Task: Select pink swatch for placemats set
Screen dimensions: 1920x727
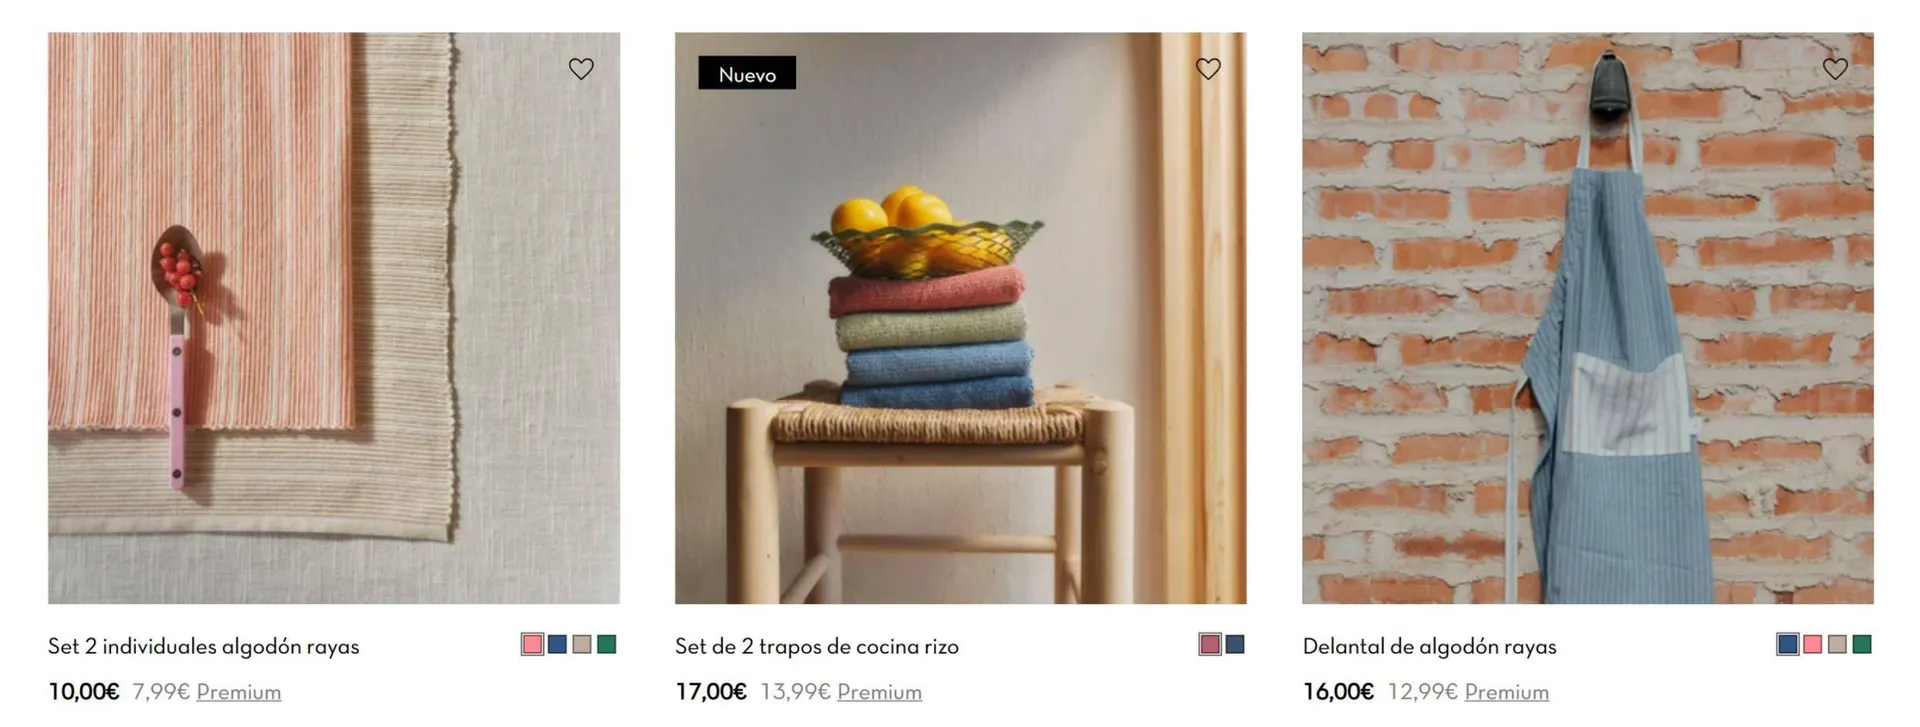Action: [x=532, y=645]
